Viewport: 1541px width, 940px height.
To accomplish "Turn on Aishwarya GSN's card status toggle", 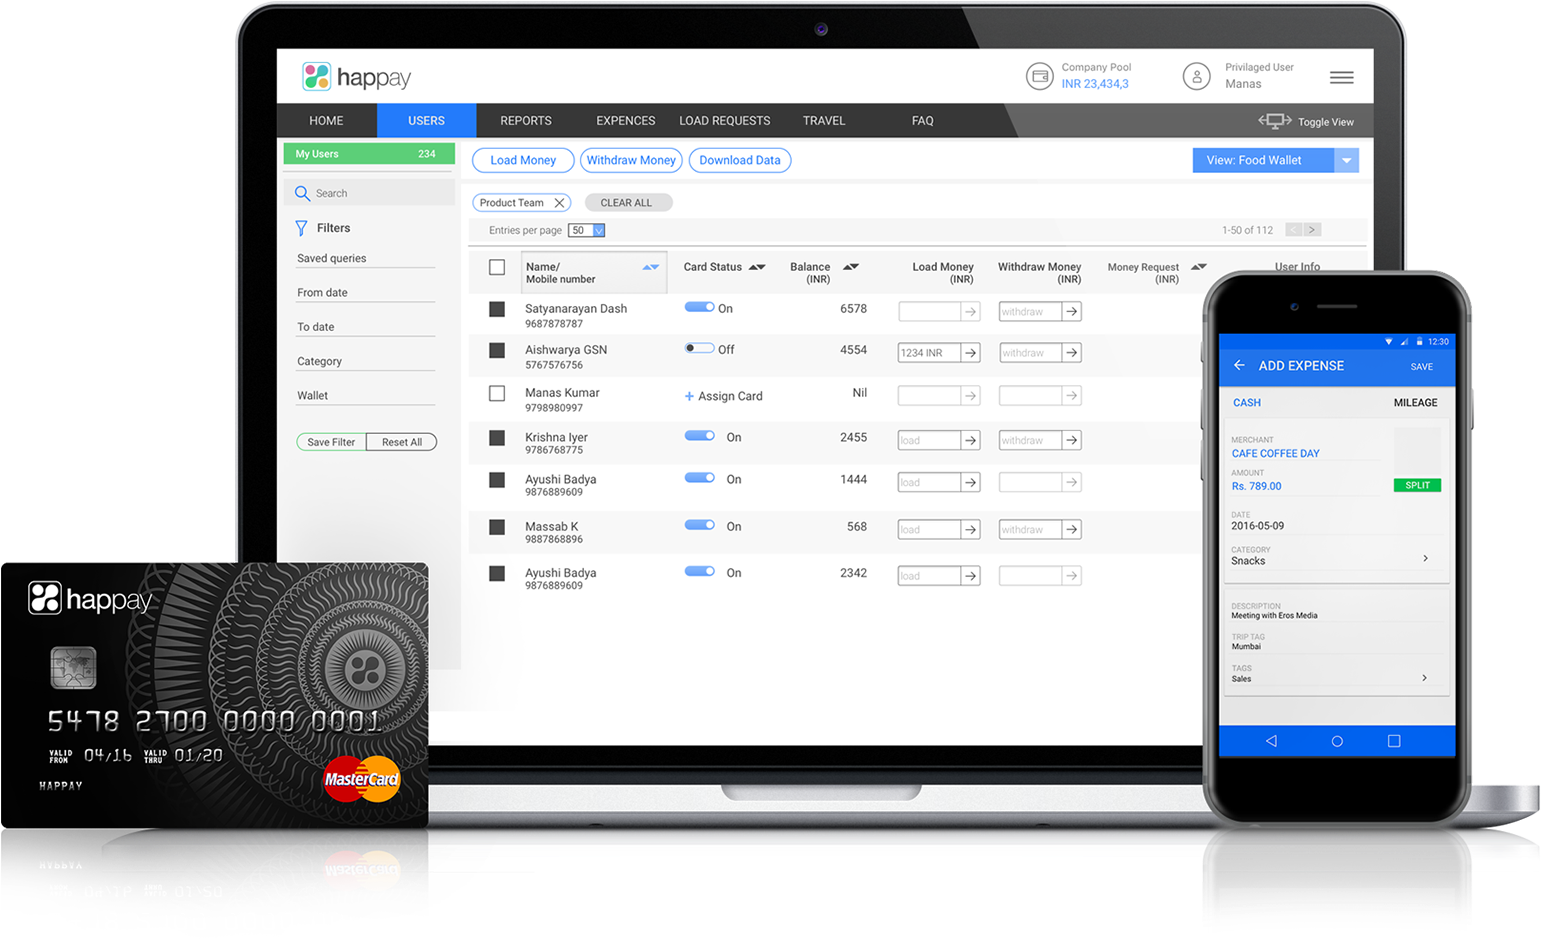I will pyautogui.click(x=699, y=348).
